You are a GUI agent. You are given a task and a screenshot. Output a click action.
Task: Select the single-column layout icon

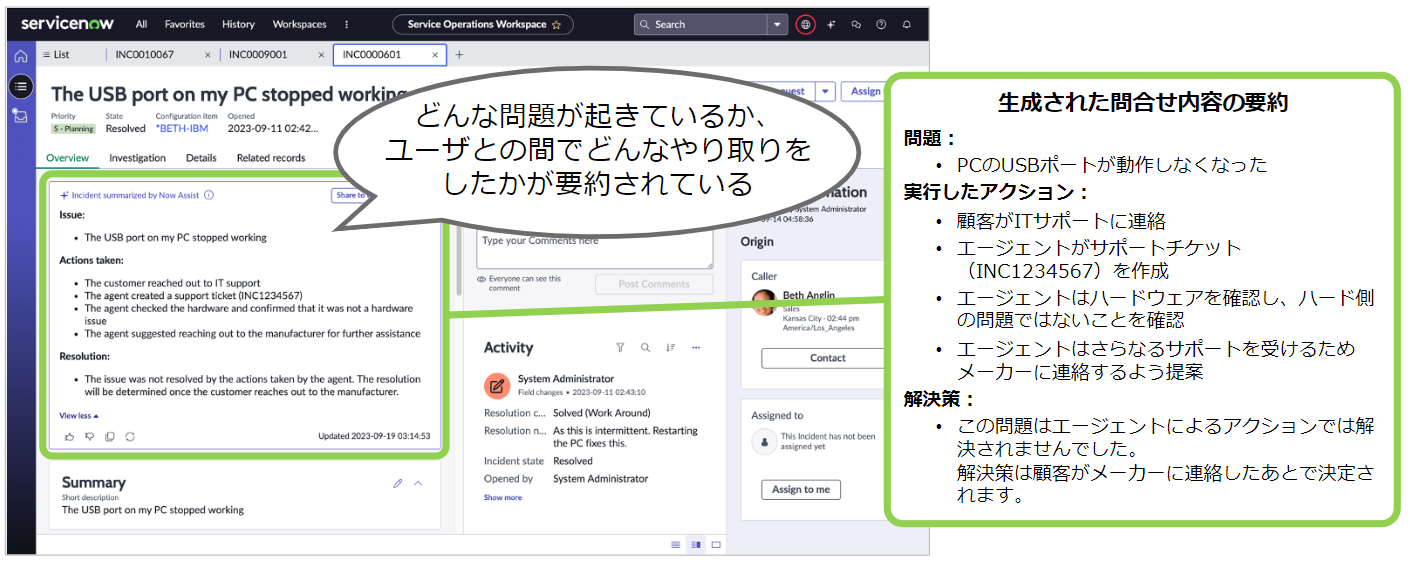tap(675, 544)
